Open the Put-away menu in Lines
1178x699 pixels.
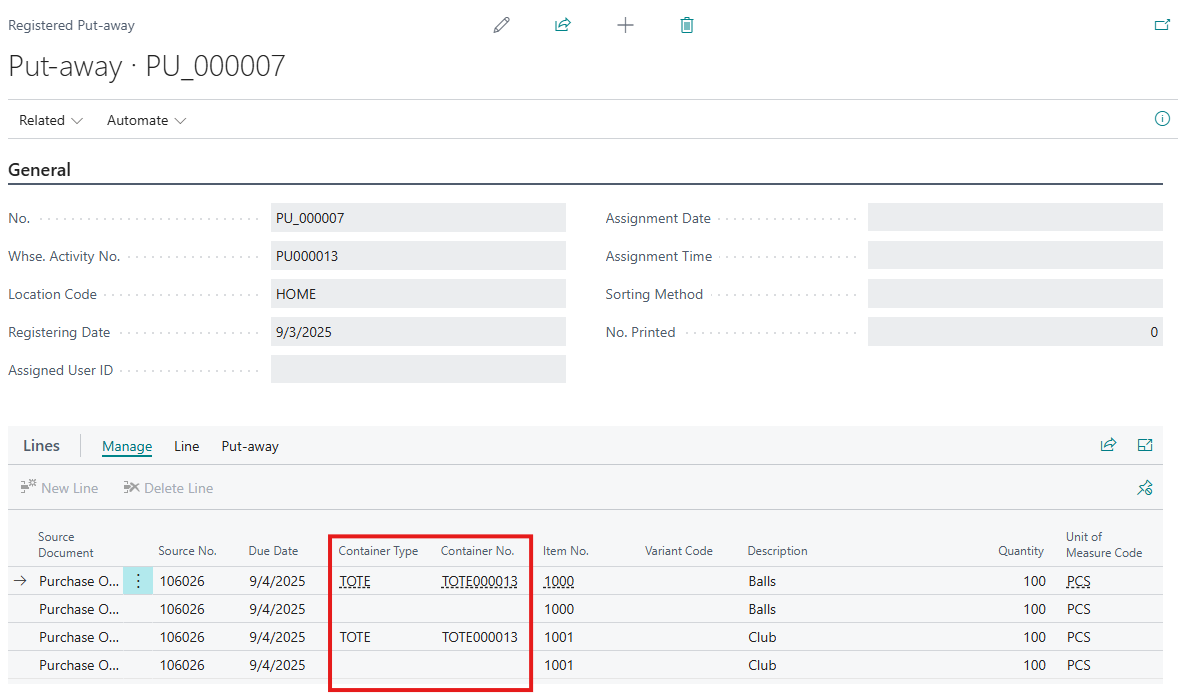tap(250, 446)
